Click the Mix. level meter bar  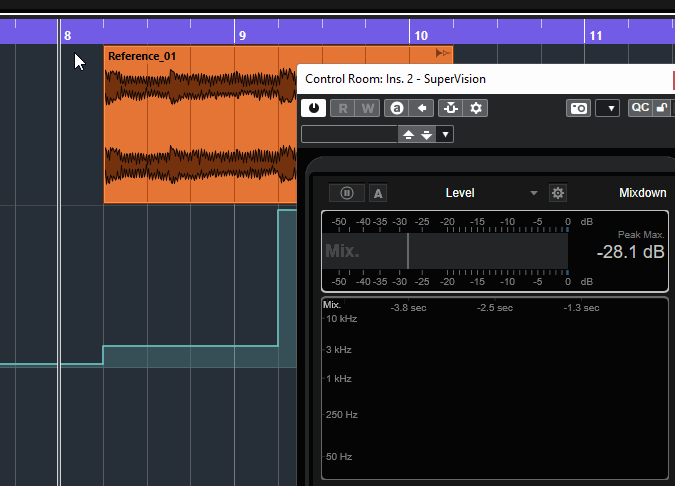pos(445,251)
